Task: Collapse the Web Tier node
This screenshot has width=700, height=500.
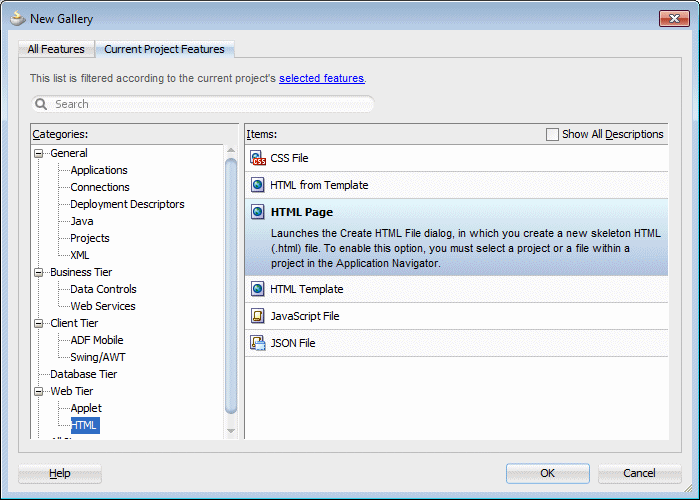Action: coord(39,391)
